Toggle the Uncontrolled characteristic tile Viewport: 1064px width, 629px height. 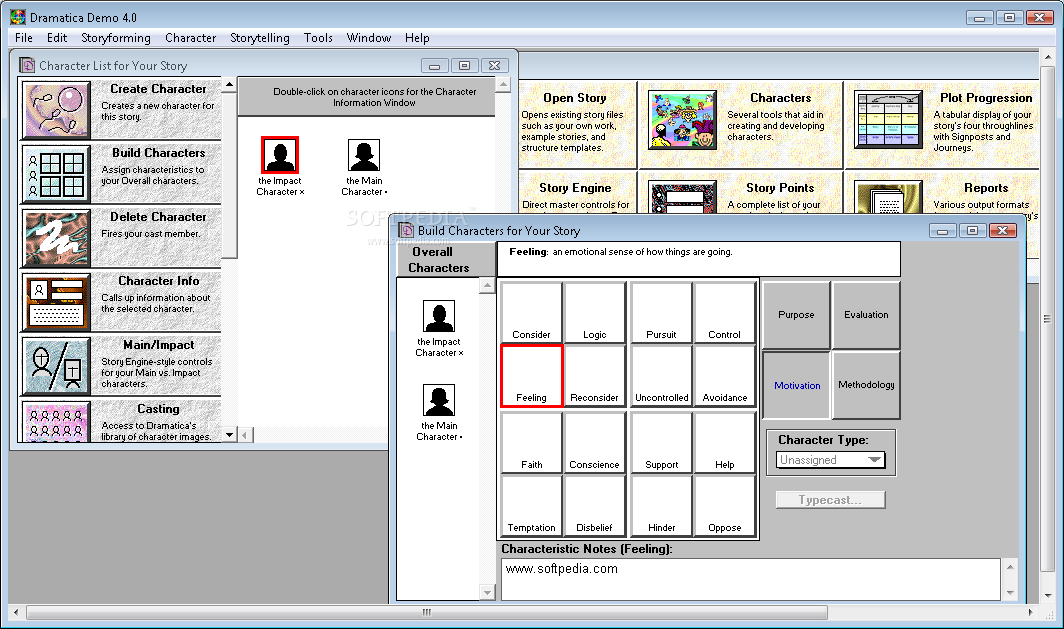662,376
